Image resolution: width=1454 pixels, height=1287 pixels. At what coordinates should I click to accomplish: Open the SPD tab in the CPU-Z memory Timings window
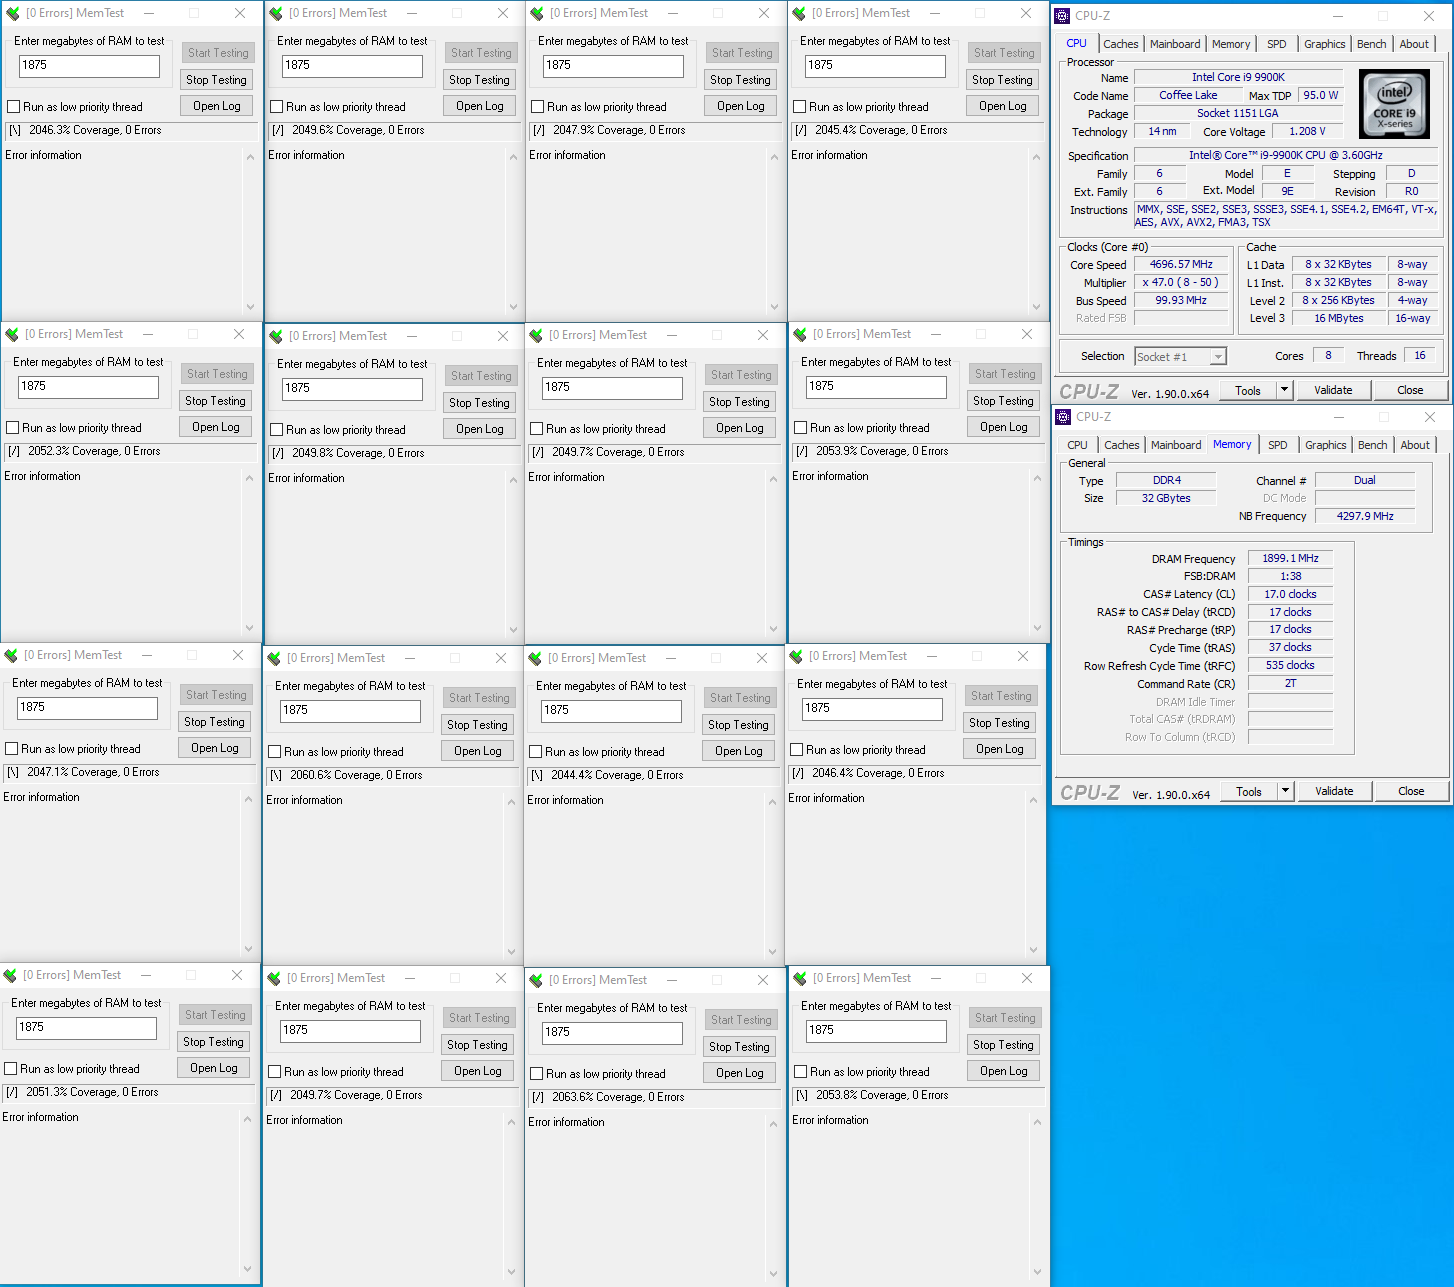[1278, 445]
